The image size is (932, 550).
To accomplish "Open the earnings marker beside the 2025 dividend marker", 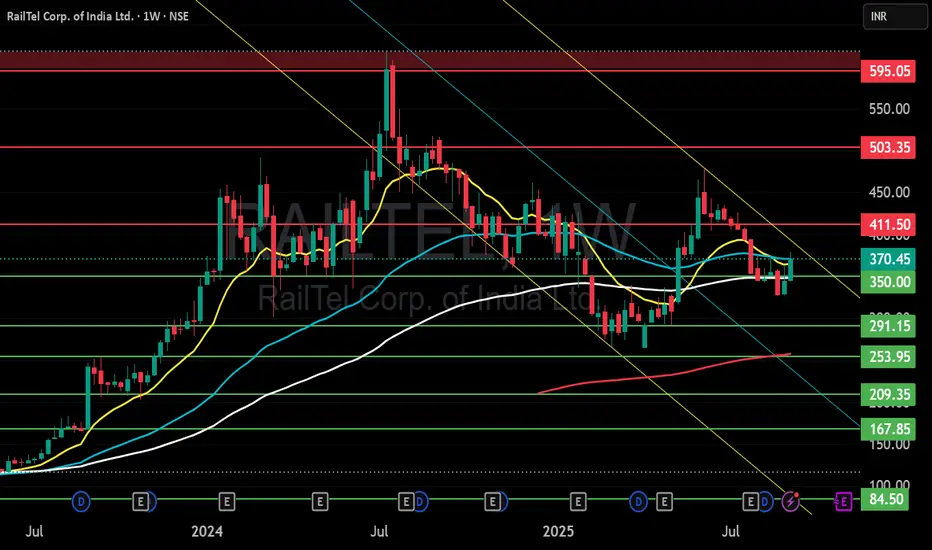I will 664,502.
